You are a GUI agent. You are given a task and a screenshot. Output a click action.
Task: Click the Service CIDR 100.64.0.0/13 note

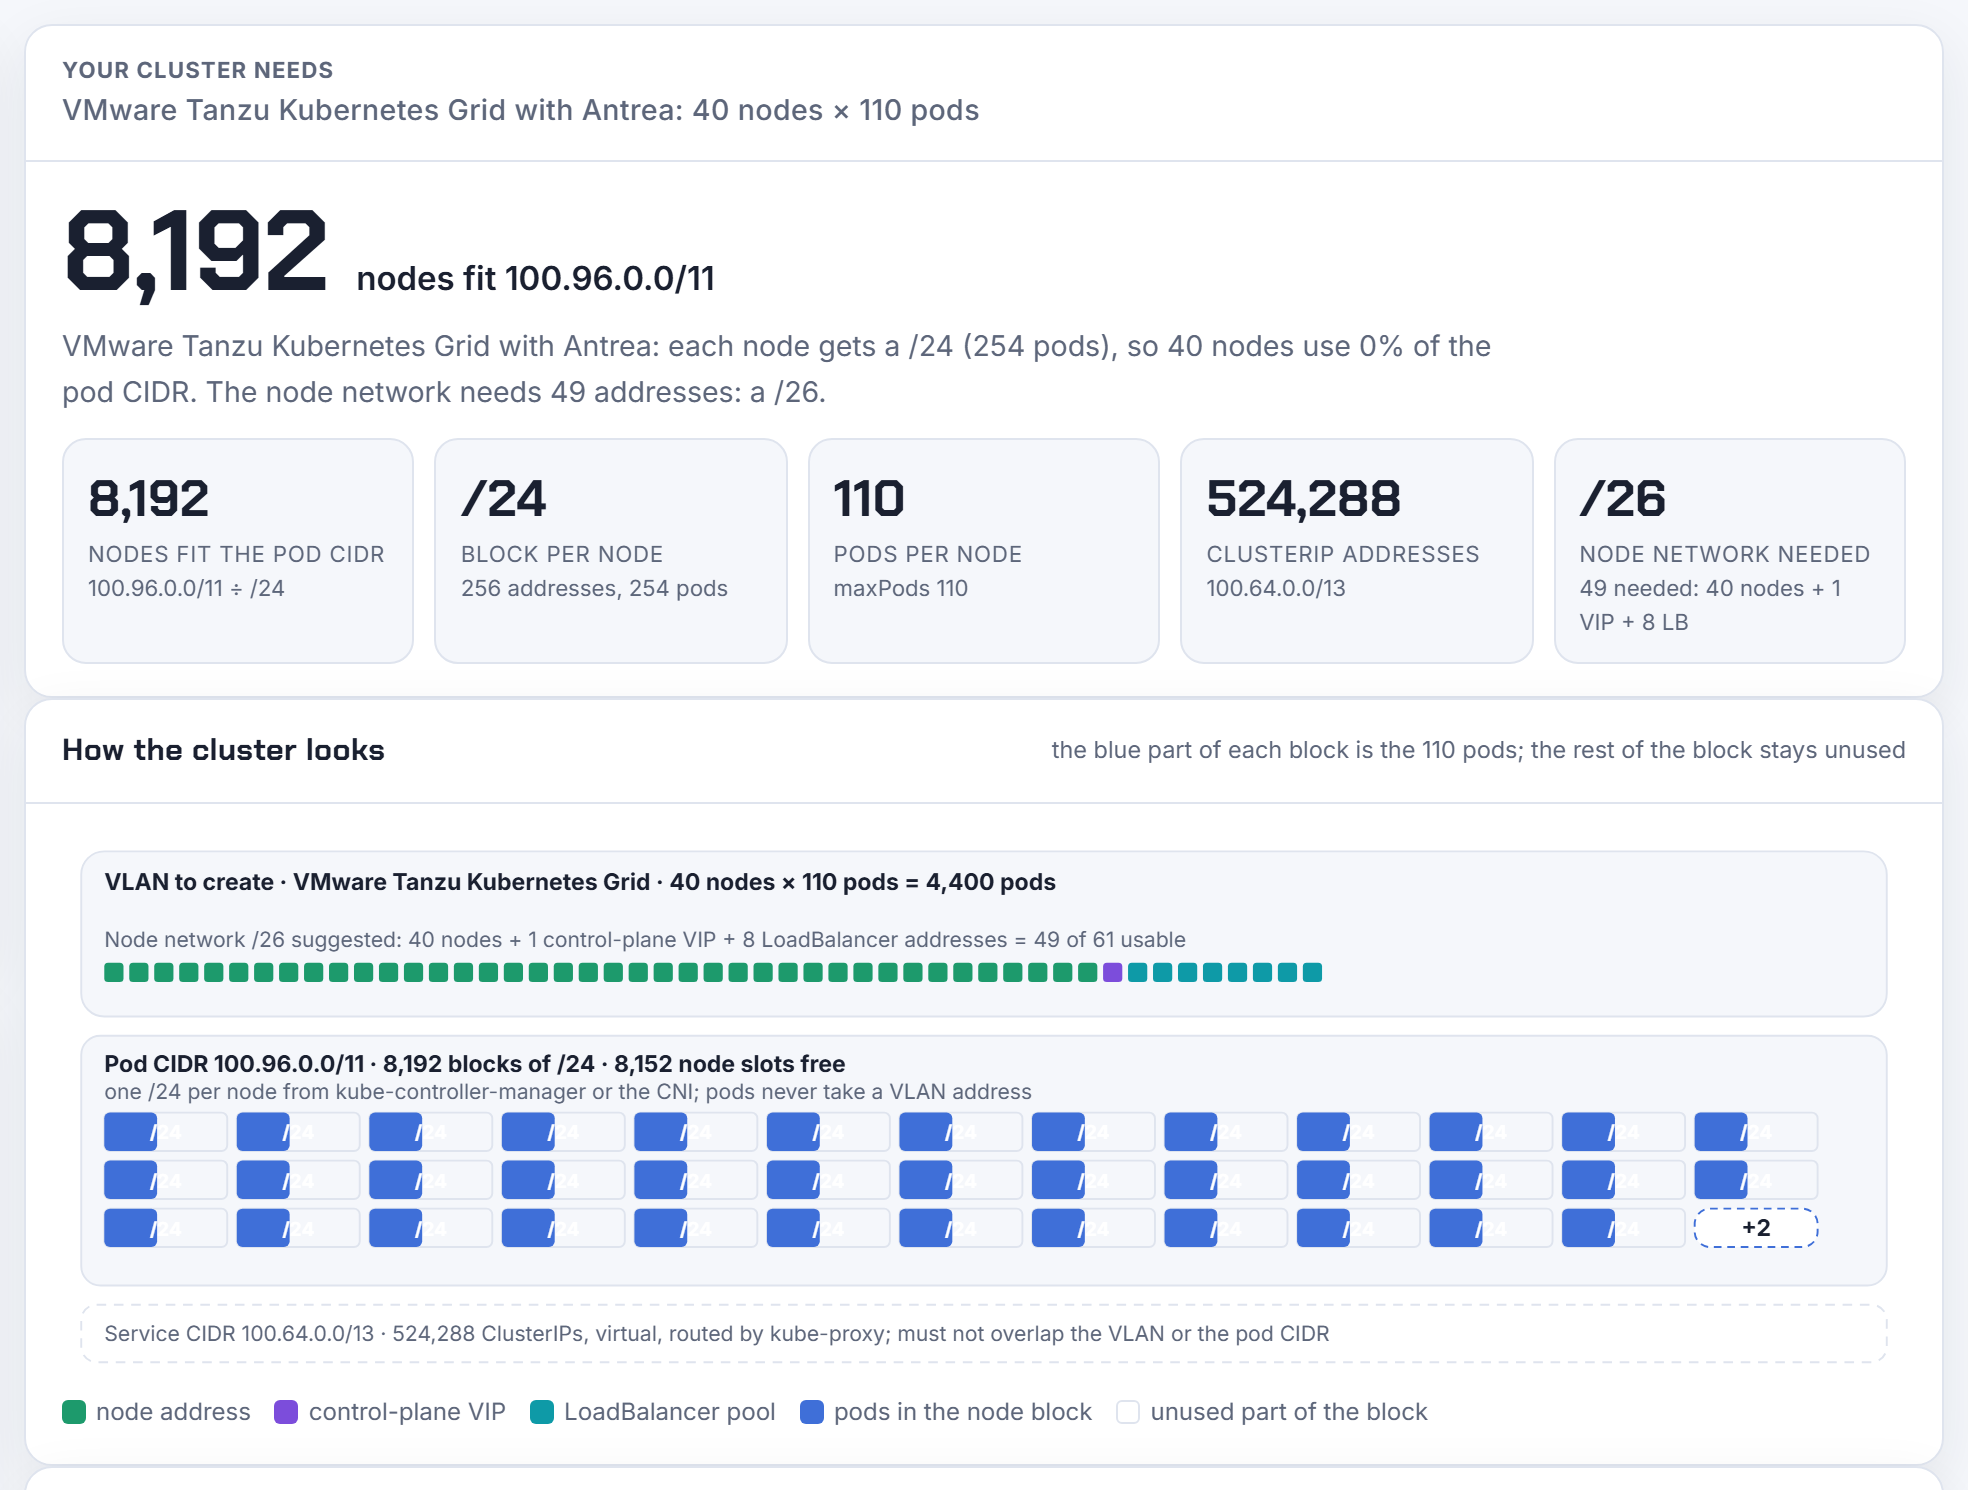pos(984,1334)
